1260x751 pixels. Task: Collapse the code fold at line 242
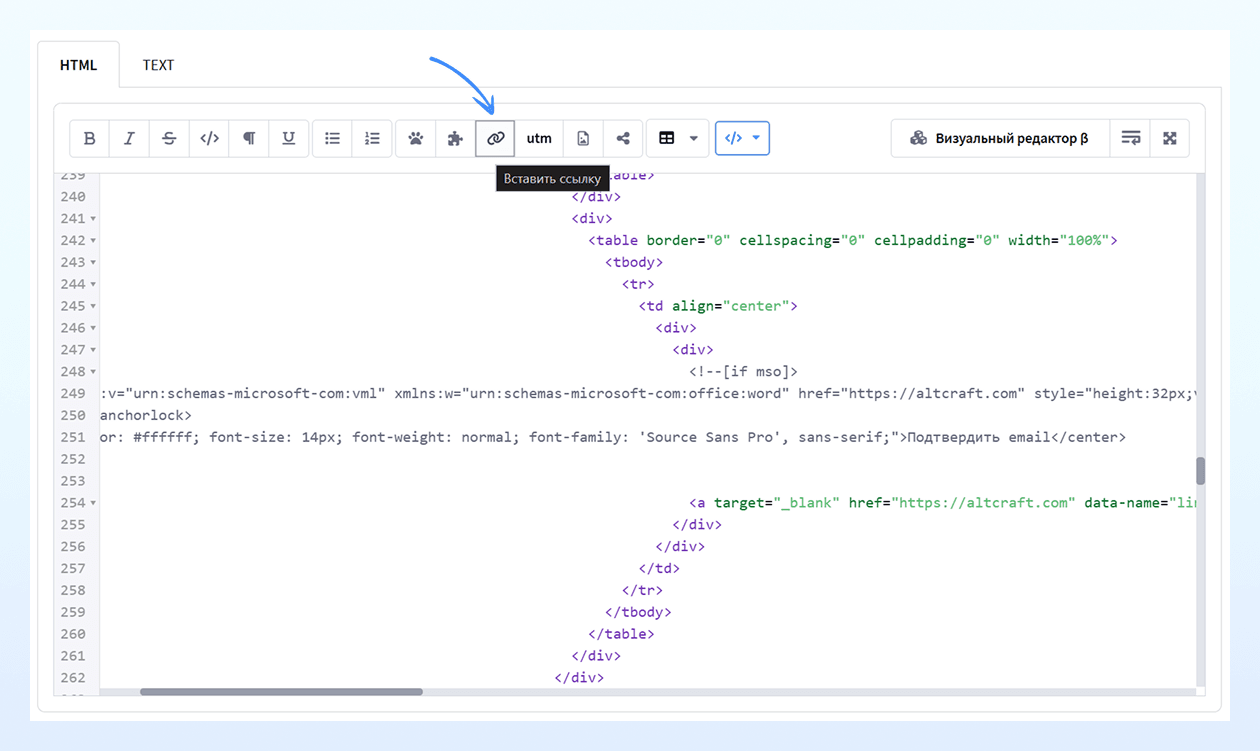[x=93, y=241]
